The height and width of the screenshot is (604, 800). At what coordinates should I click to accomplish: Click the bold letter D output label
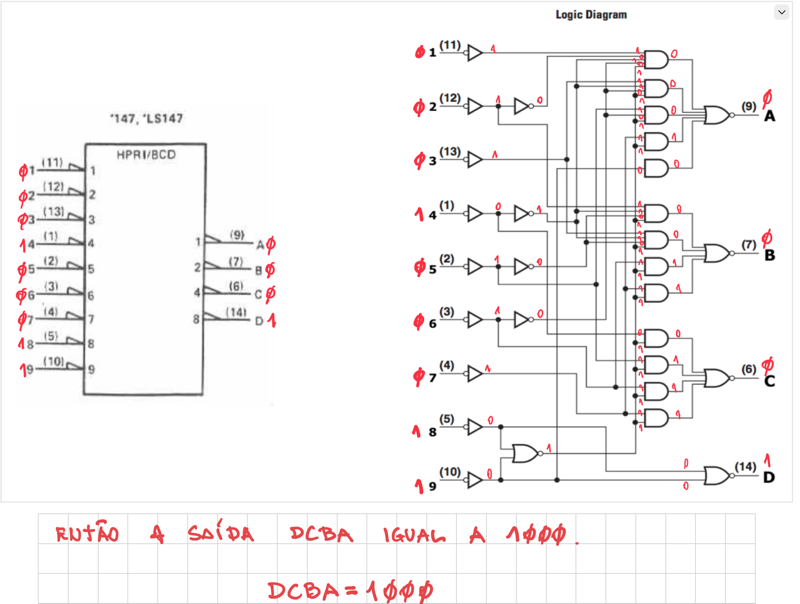769,478
